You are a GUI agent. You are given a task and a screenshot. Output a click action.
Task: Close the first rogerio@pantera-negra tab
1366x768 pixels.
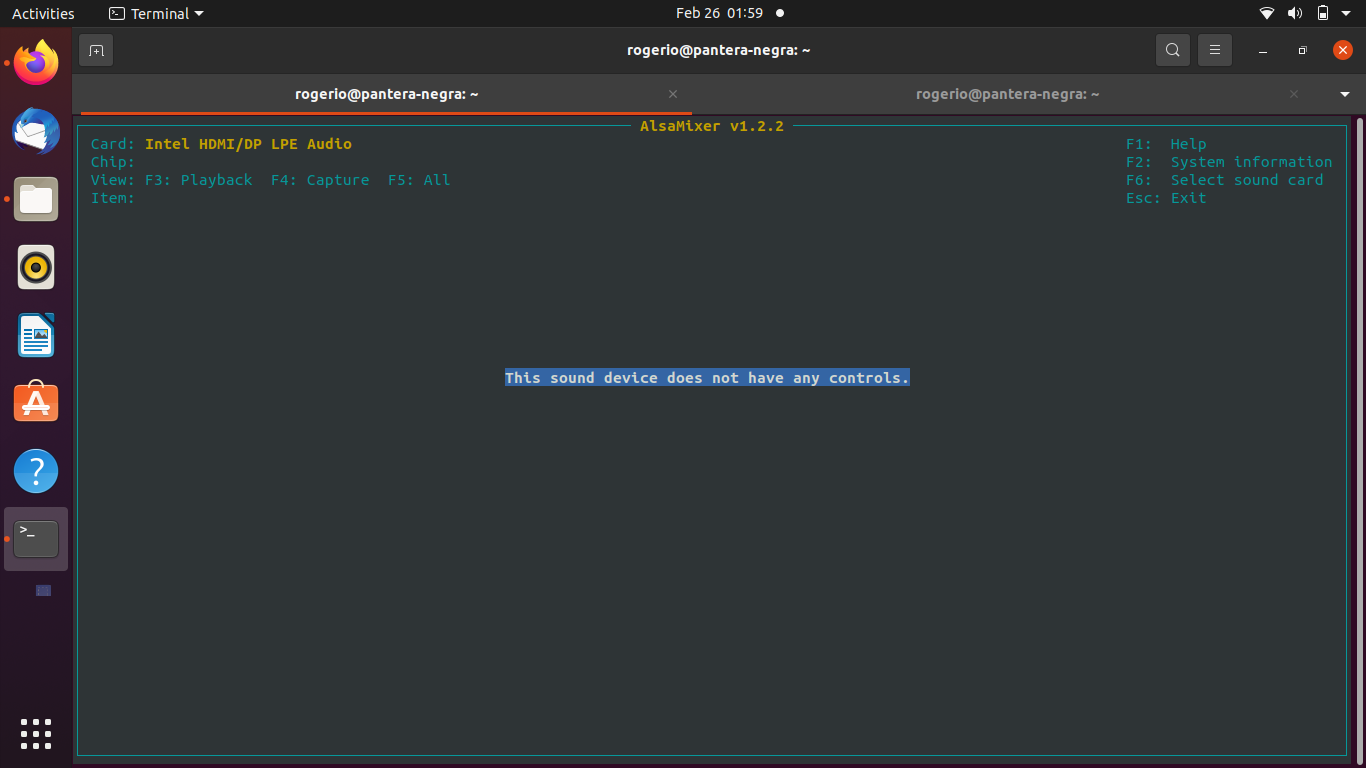tap(673, 94)
